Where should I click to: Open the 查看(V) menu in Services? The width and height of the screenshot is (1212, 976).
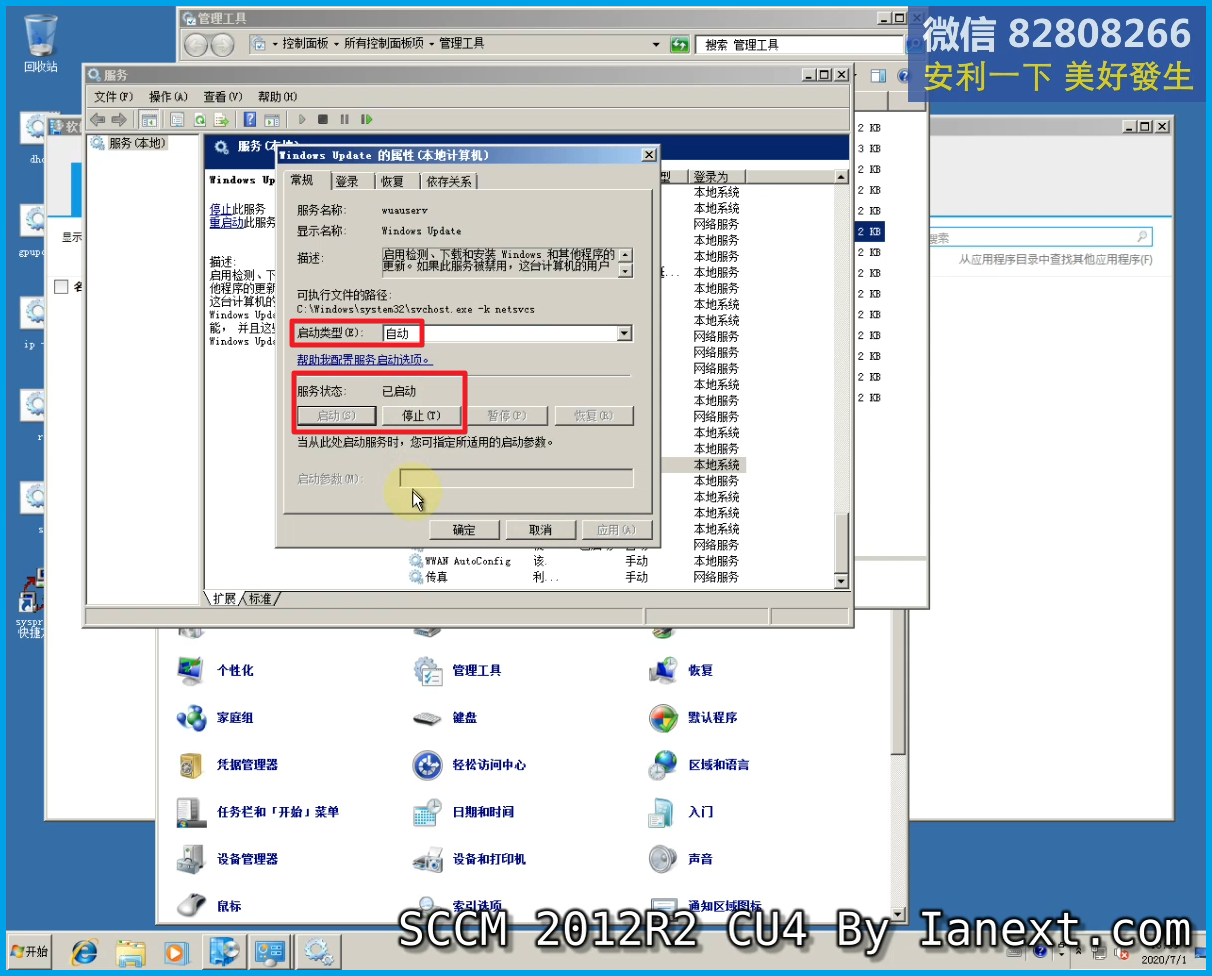point(223,96)
